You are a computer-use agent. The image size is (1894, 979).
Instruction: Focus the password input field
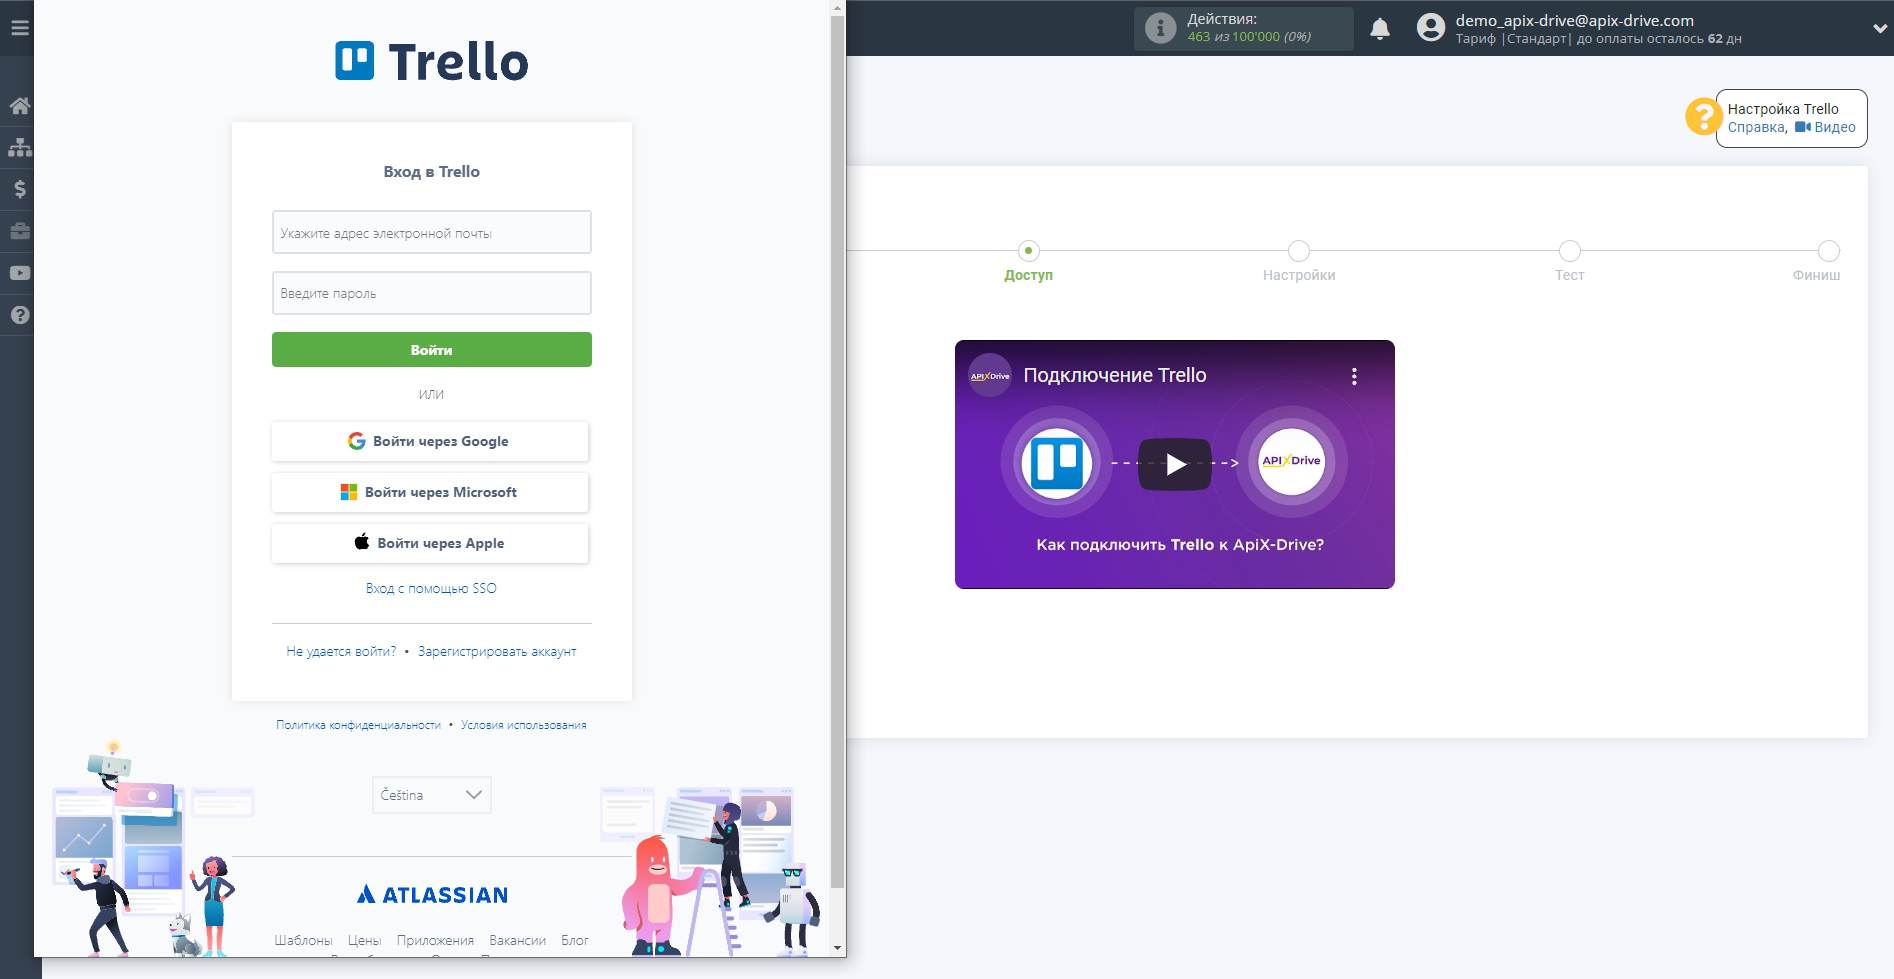click(432, 293)
